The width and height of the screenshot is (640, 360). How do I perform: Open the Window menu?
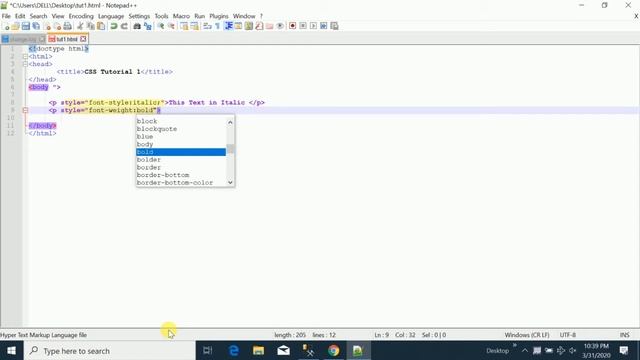click(x=244, y=16)
